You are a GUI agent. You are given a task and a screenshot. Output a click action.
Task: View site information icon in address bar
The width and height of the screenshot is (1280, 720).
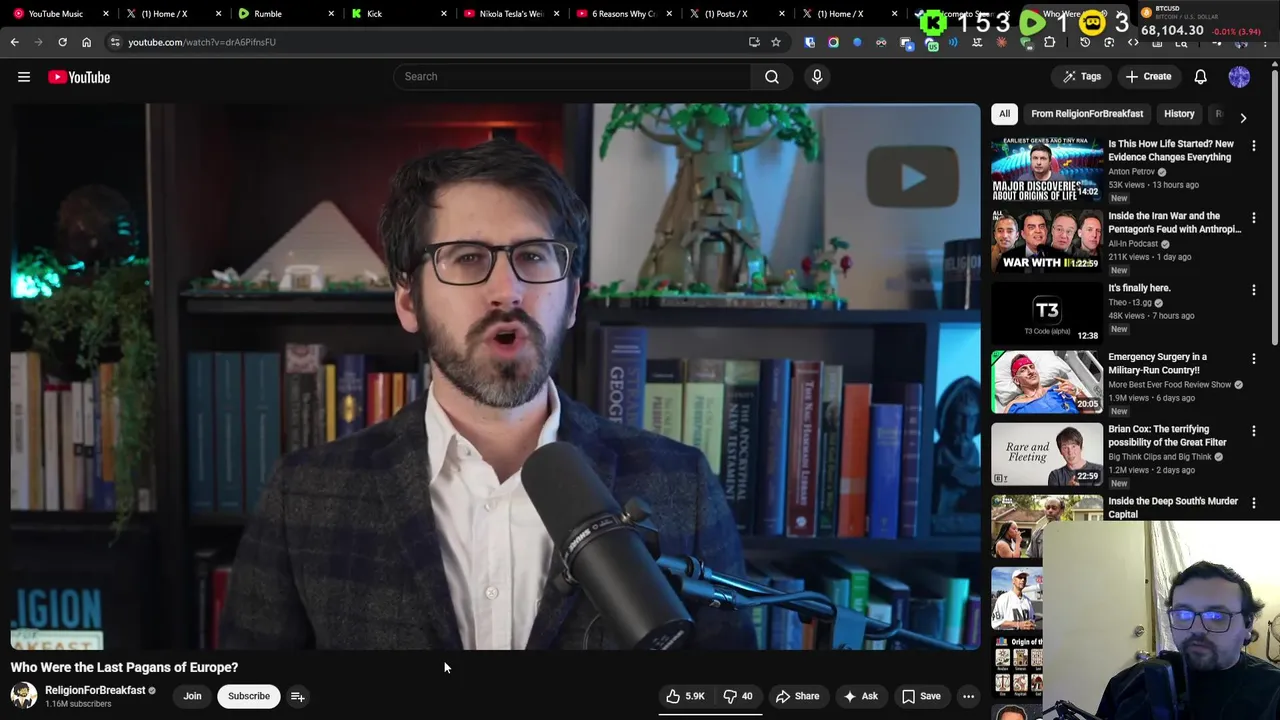pos(115,42)
